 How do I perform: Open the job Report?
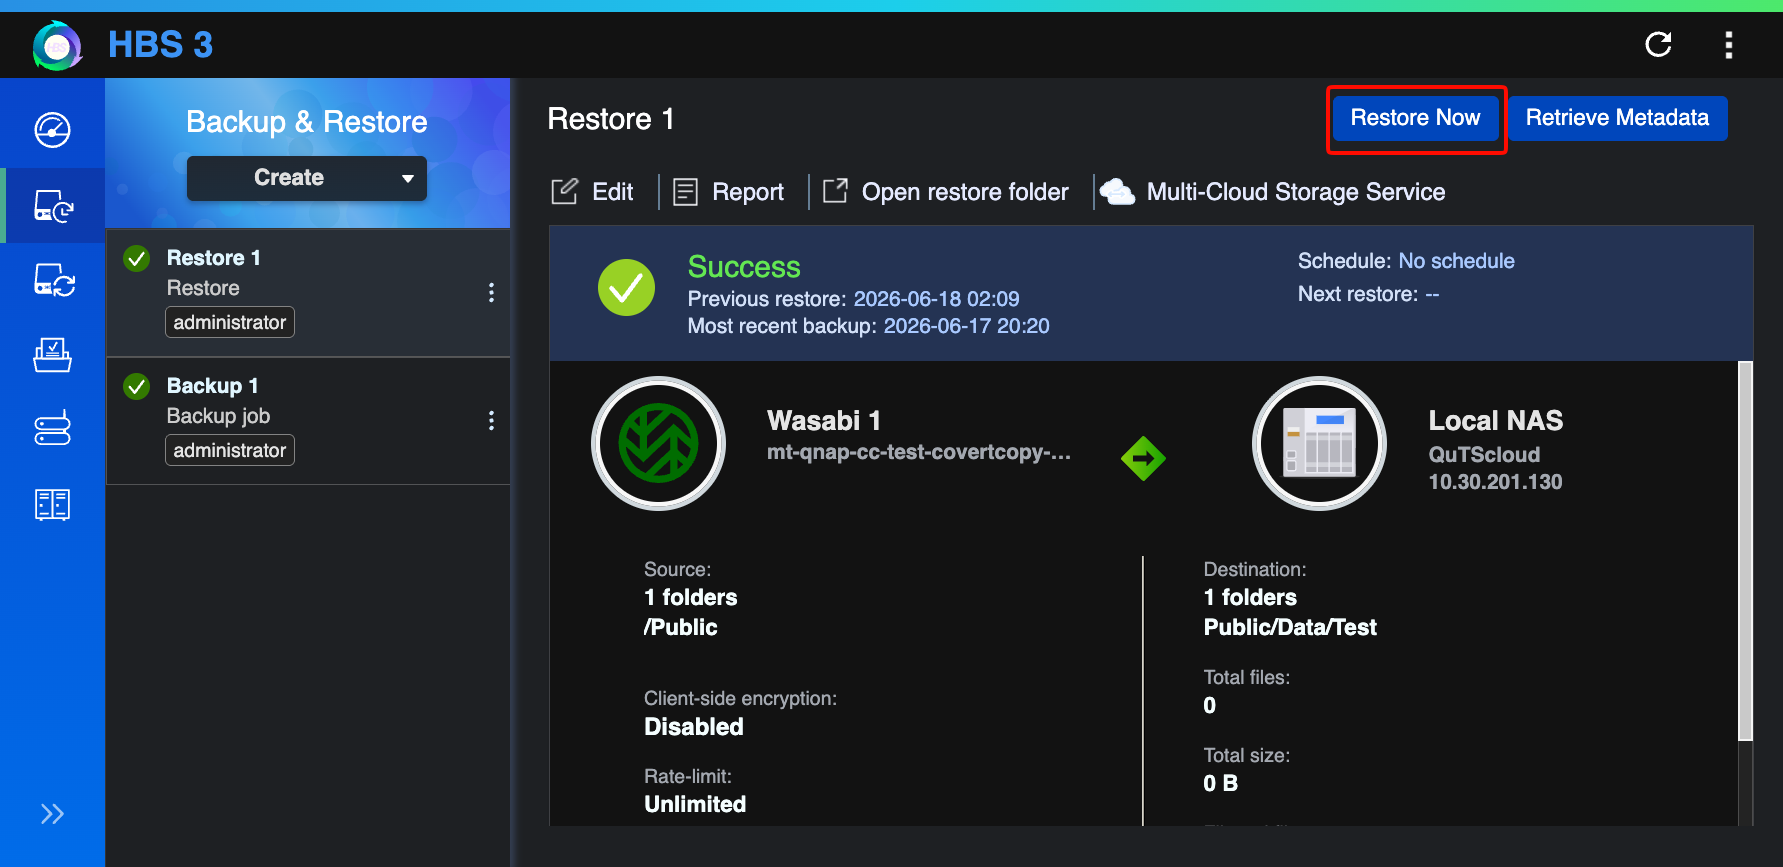(x=729, y=192)
